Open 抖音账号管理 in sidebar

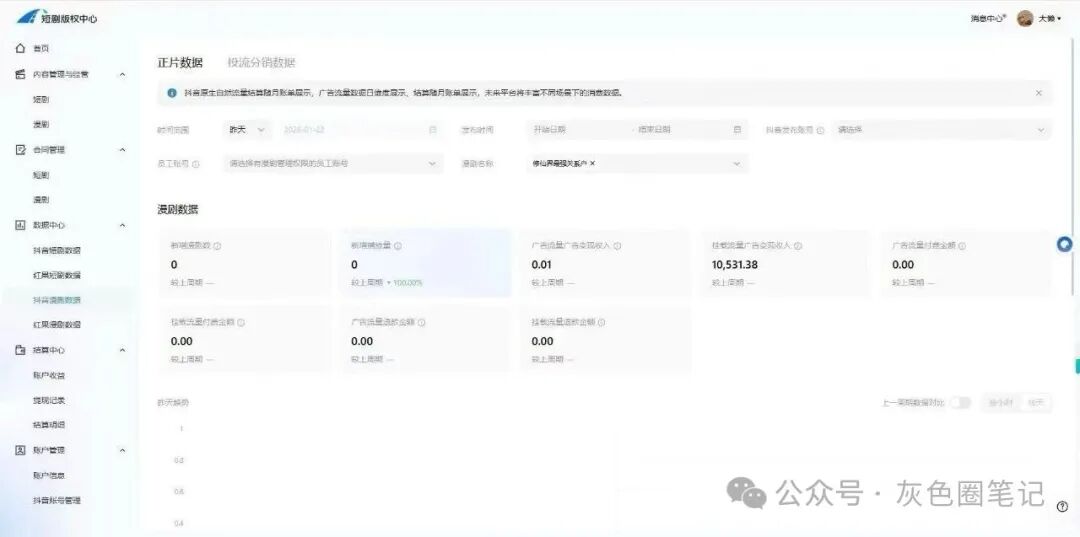pos(57,501)
